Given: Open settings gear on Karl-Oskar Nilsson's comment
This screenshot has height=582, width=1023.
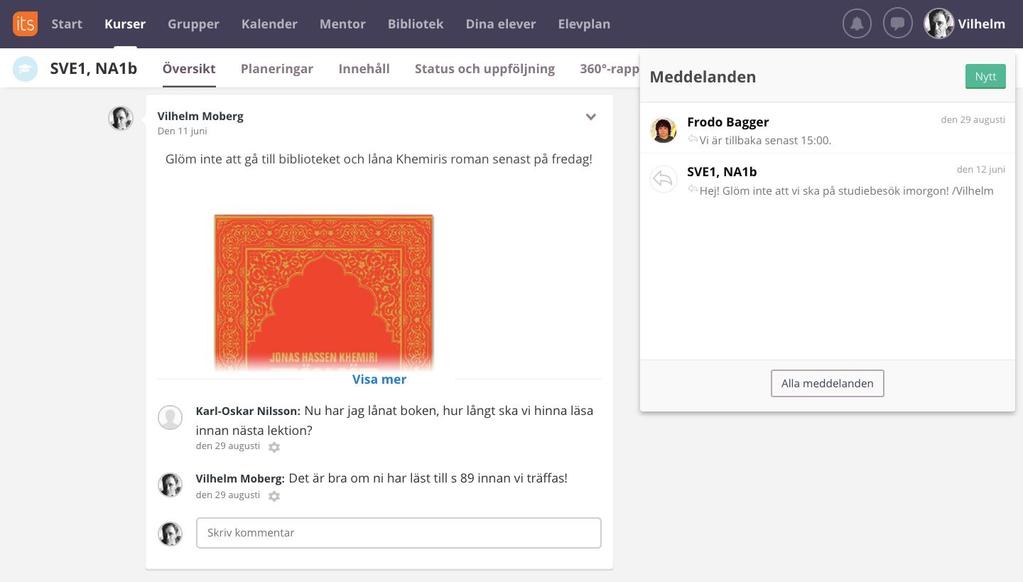Looking at the screenshot, I should [275, 447].
